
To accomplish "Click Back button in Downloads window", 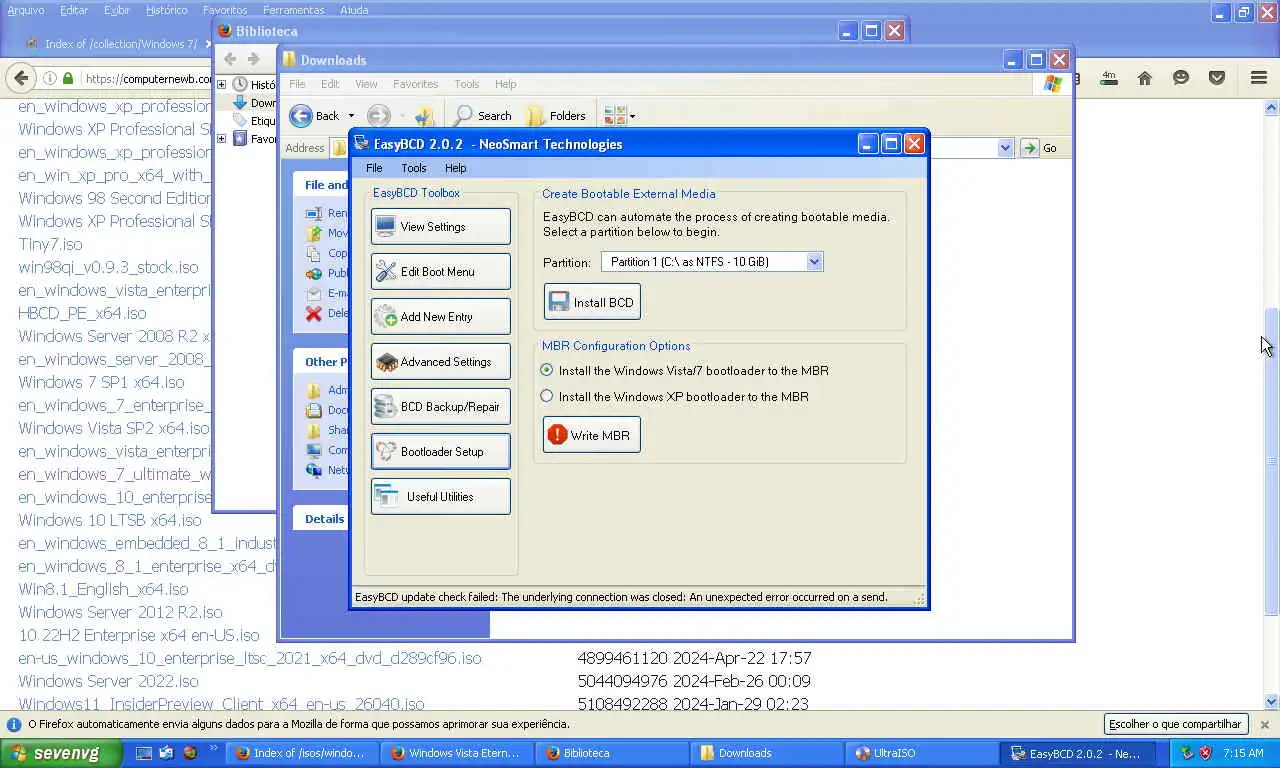I will pos(315,116).
